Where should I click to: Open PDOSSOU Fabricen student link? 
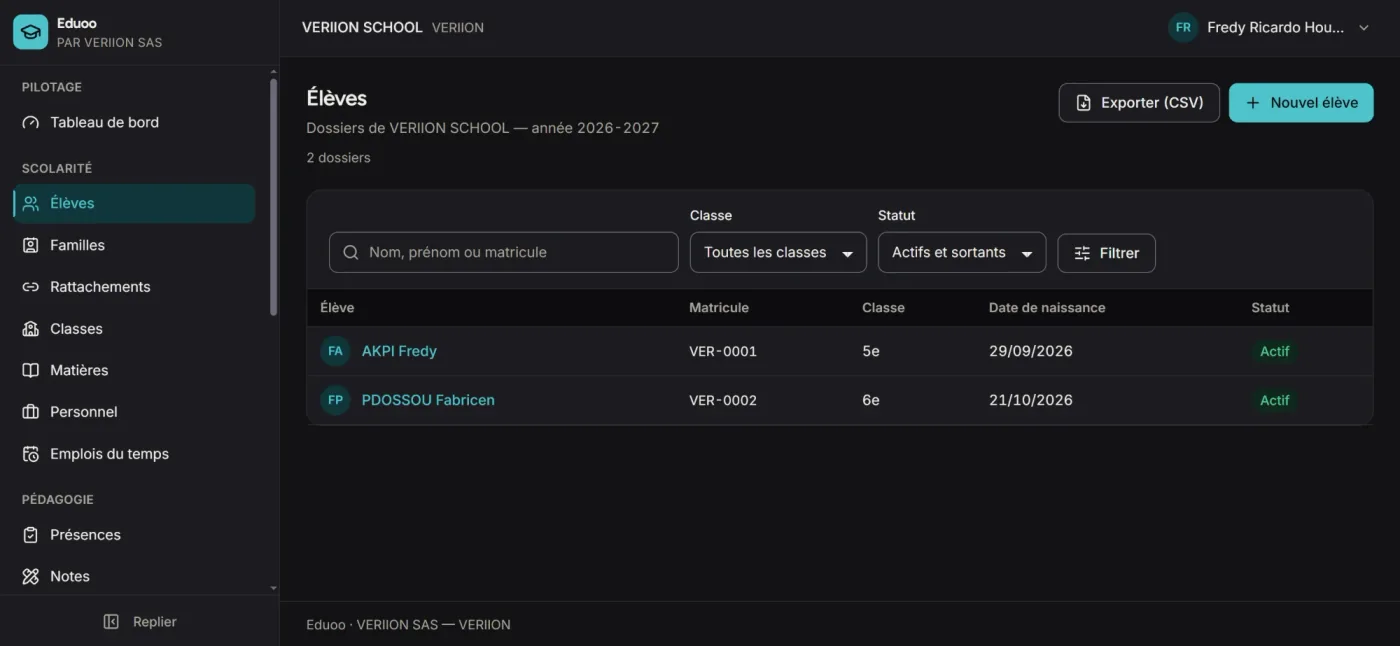428,400
